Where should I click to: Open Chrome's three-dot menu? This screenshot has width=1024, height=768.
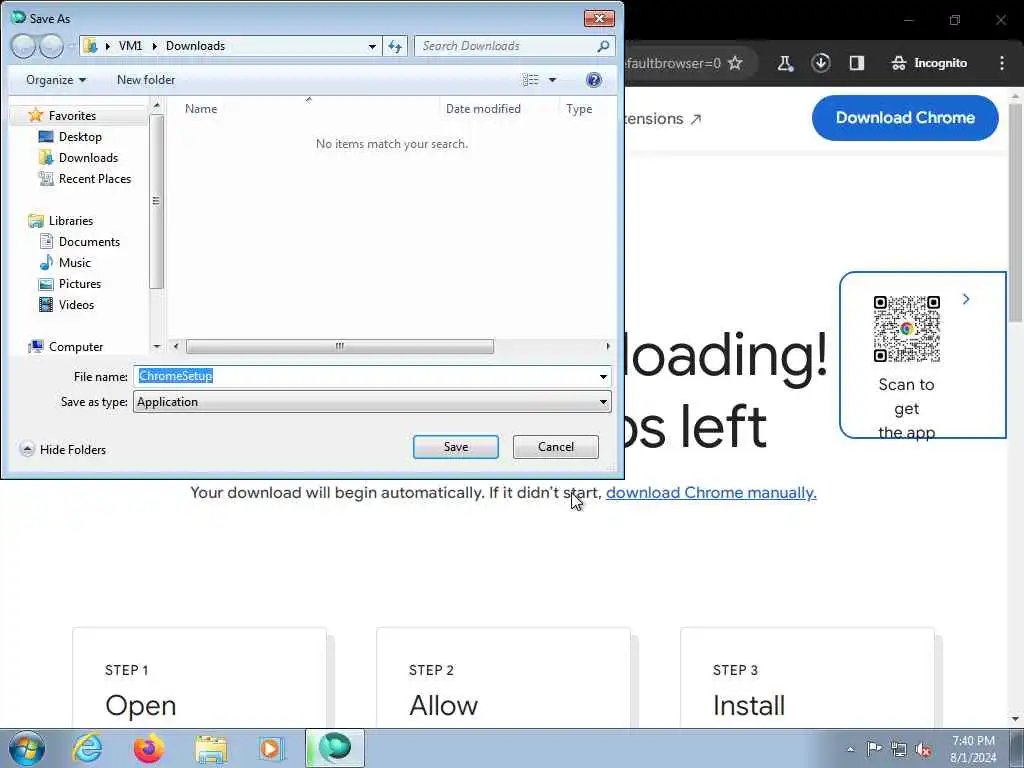point(1002,63)
